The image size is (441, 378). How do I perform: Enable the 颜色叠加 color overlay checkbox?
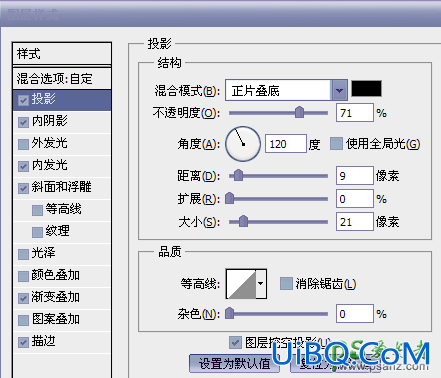point(23,276)
